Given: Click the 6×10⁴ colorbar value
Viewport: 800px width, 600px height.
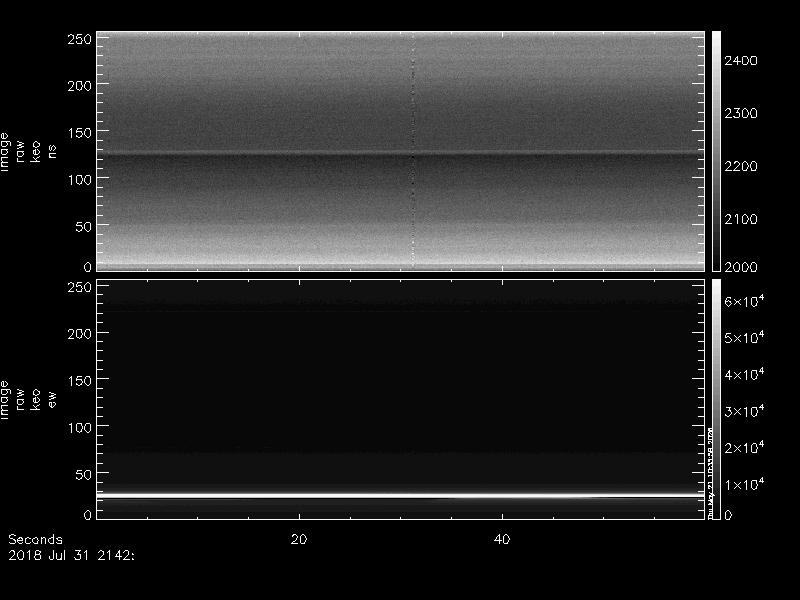Looking at the screenshot, I should click(744, 301).
